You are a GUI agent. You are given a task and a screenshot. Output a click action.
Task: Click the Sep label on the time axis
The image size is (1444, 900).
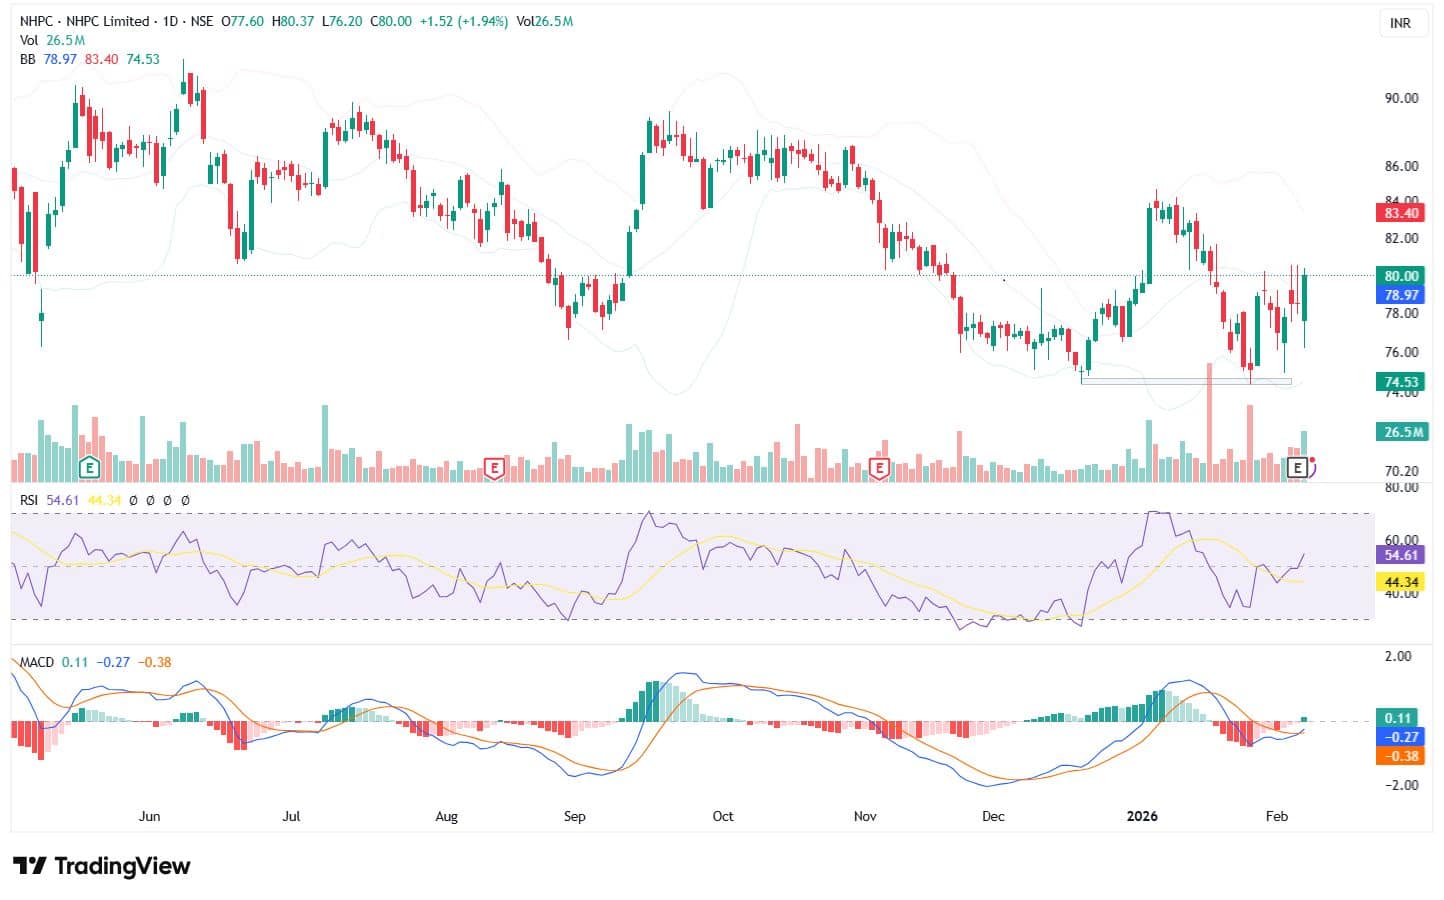[x=574, y=816]
